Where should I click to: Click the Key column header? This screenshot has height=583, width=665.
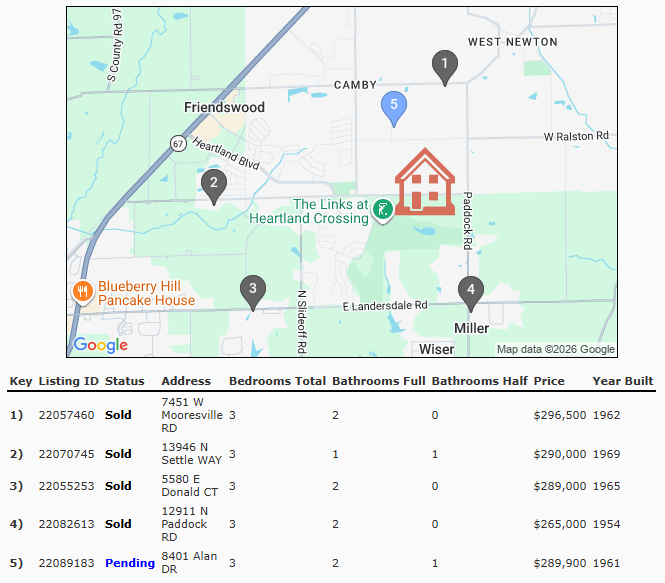[x=21, y=381]
